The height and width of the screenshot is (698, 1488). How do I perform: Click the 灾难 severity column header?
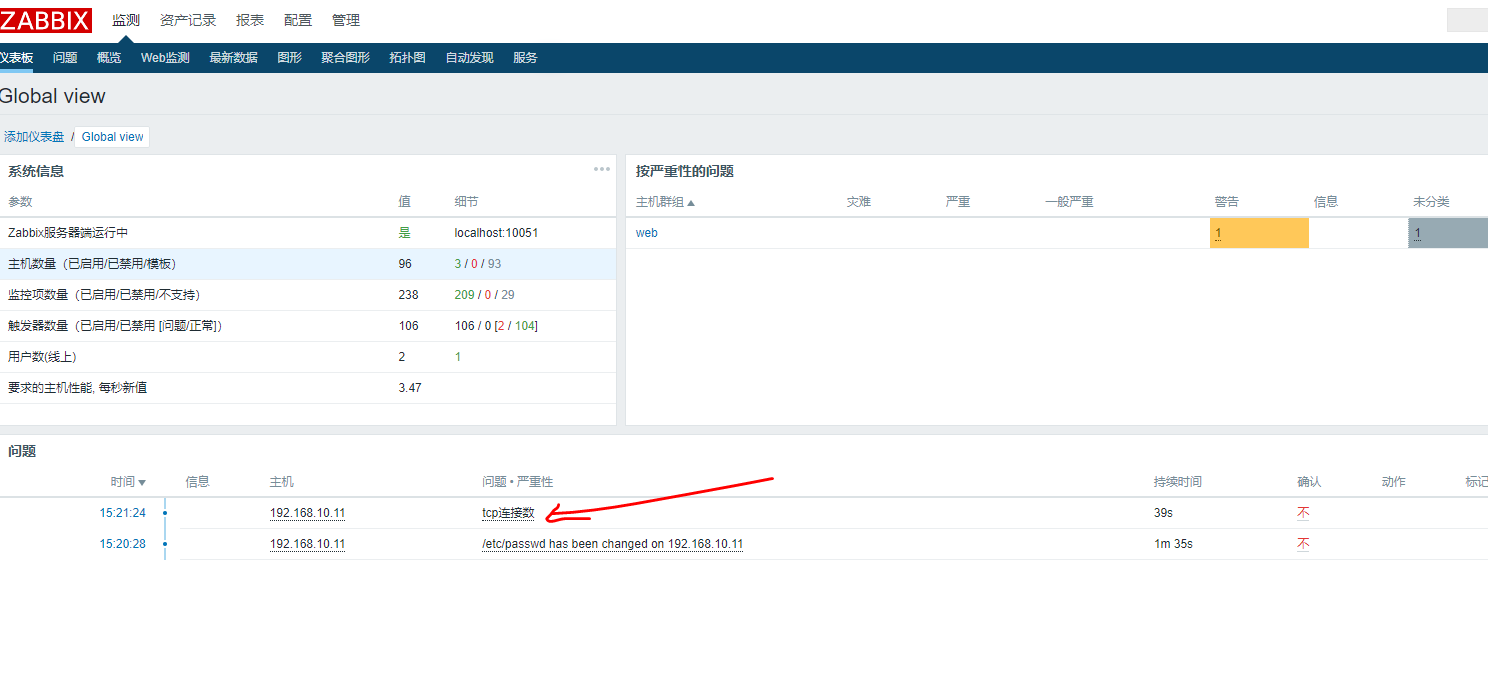[858, 202]
